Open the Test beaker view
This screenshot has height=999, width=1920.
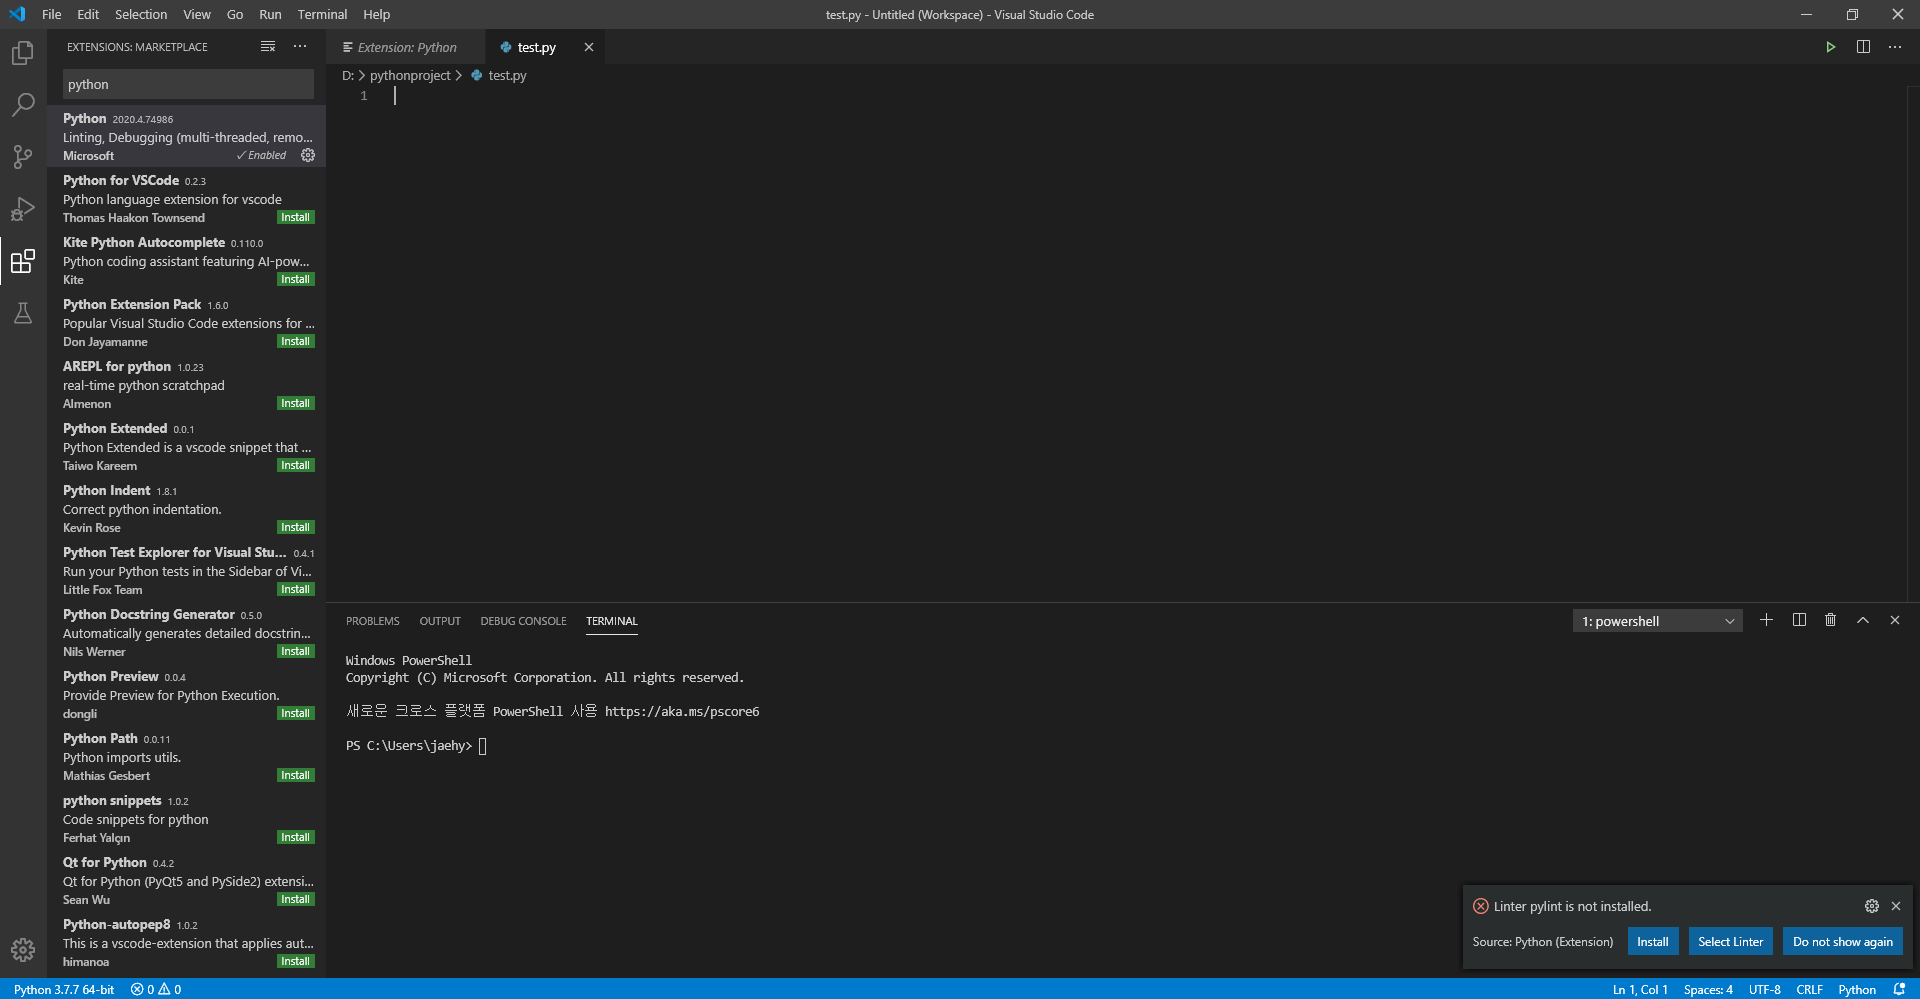23,313
